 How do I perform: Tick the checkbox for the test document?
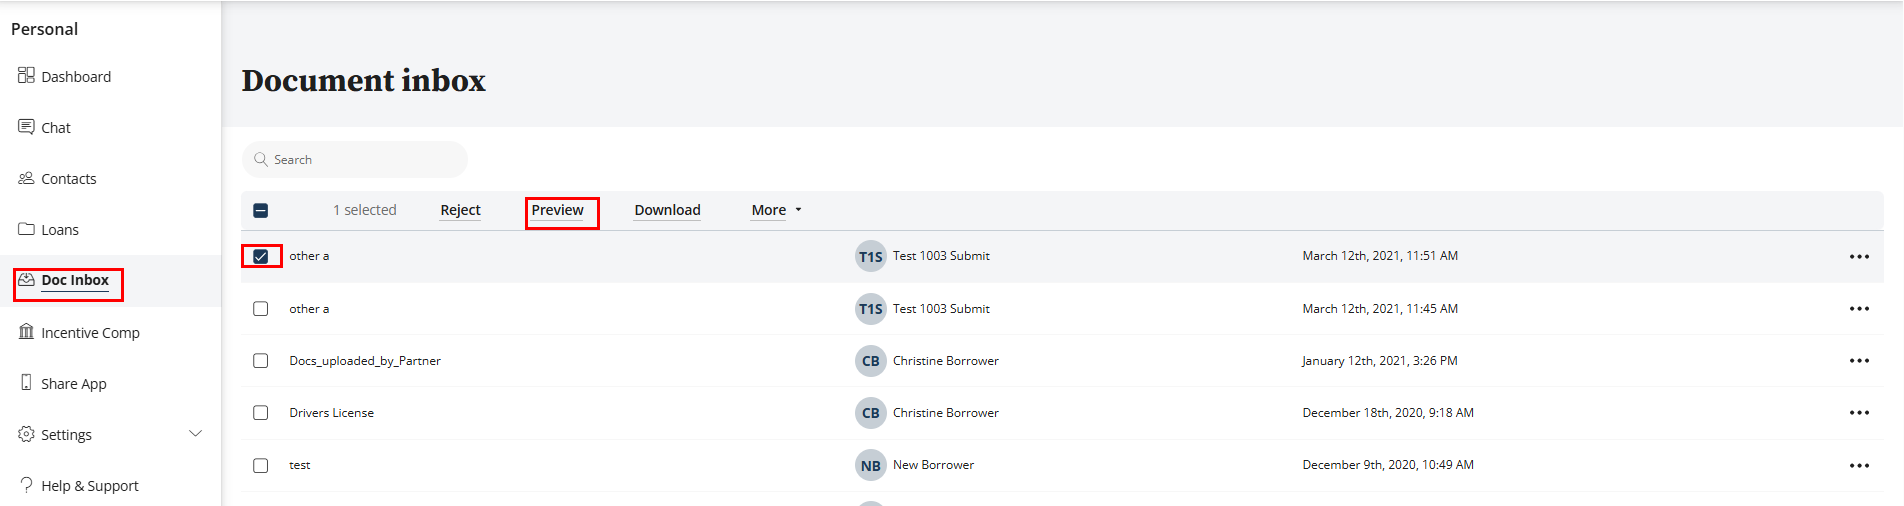pyautogui.click(x=261, y=465)
